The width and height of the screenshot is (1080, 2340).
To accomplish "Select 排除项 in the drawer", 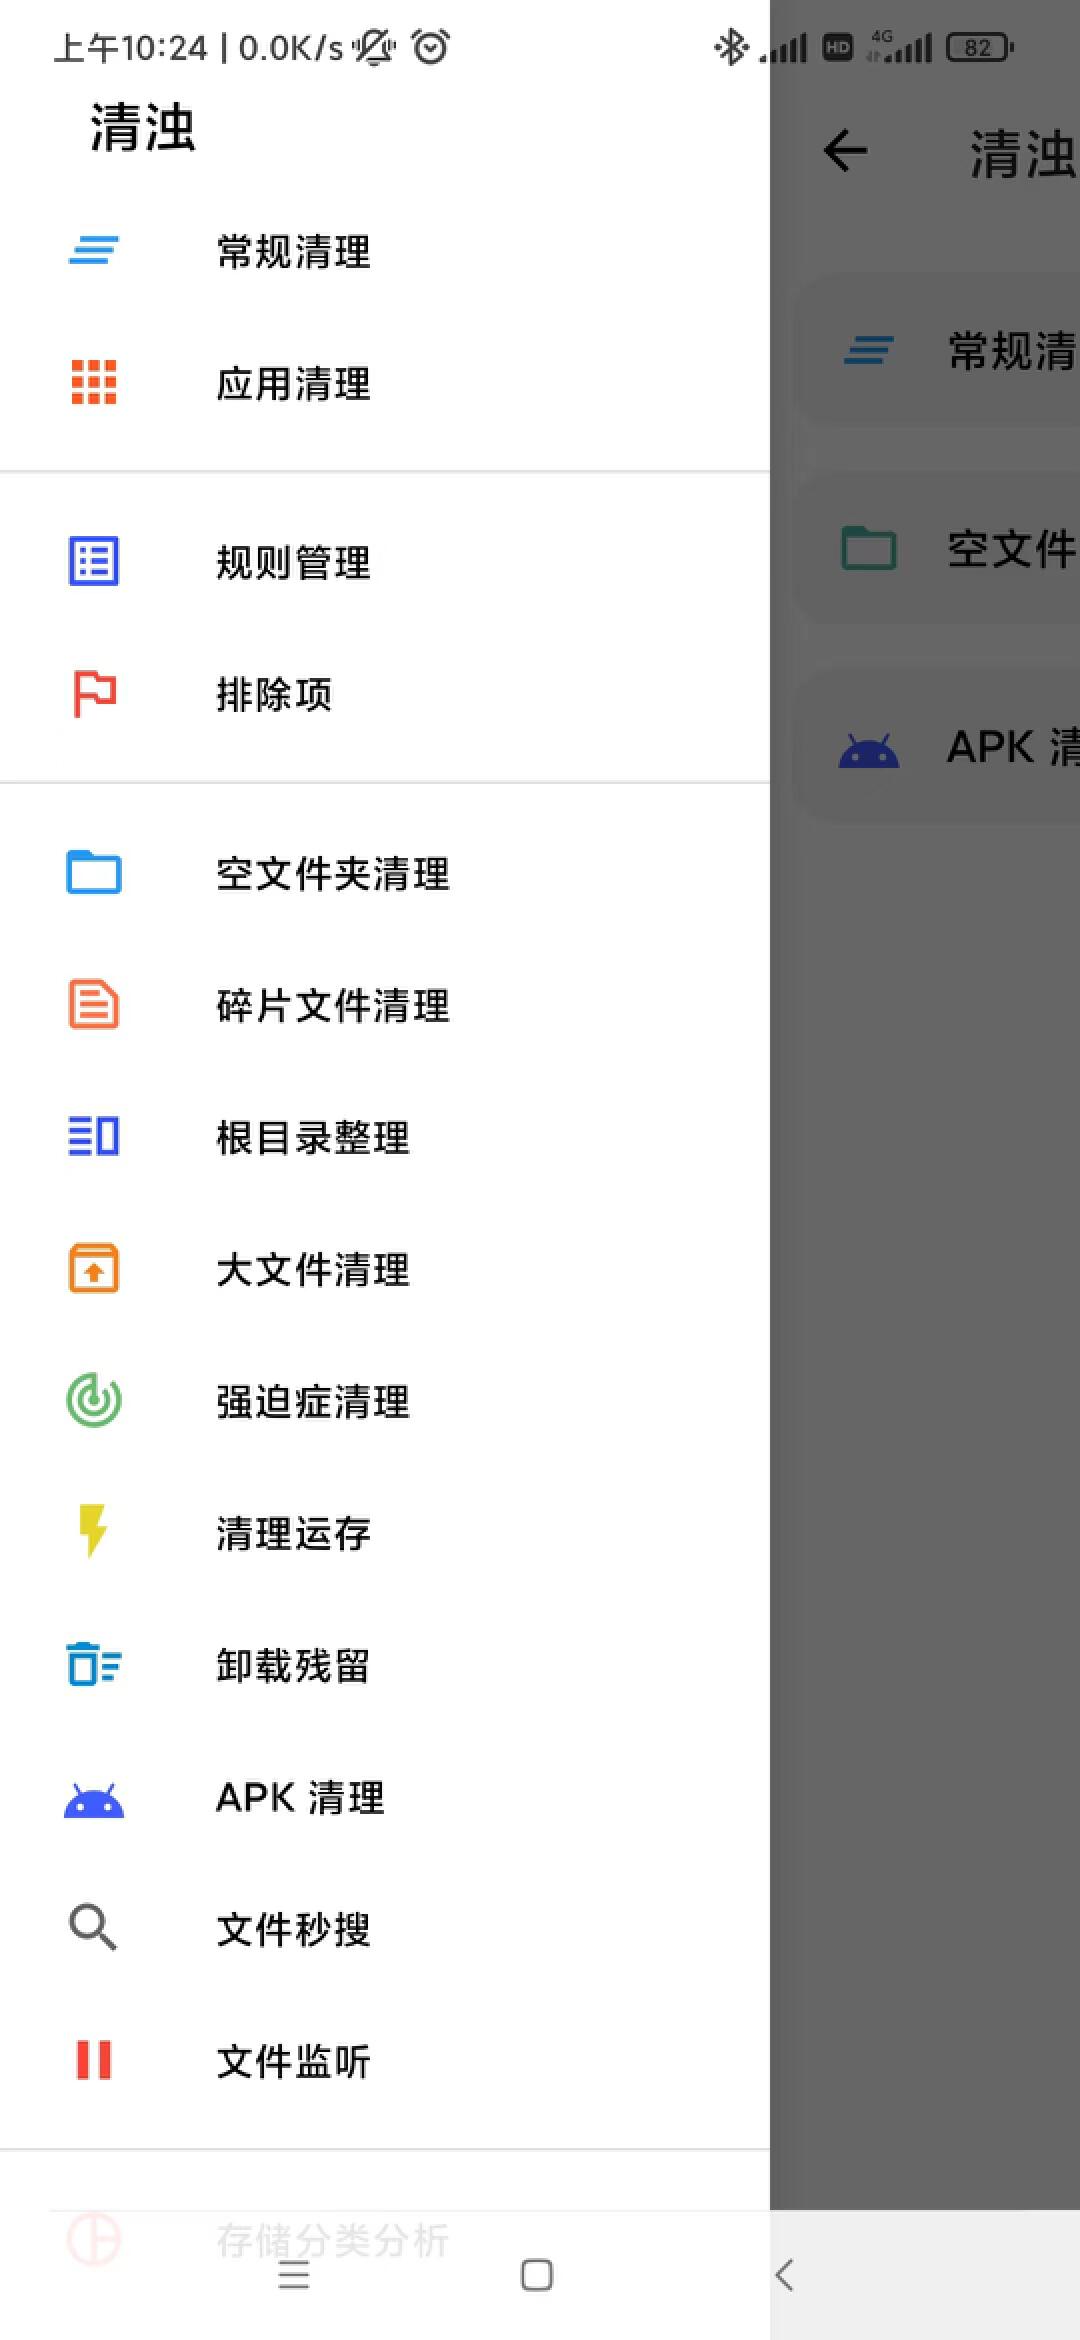I will tap(385, 694).
